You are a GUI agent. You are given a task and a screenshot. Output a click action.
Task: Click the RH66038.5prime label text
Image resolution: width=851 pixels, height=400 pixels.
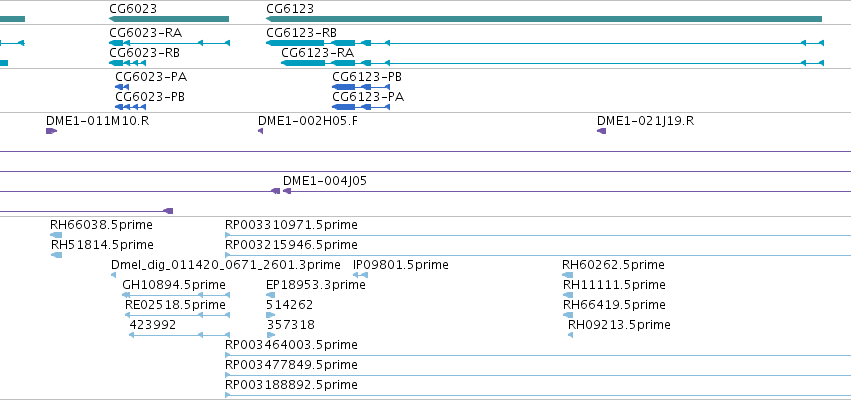coord(101,225)
